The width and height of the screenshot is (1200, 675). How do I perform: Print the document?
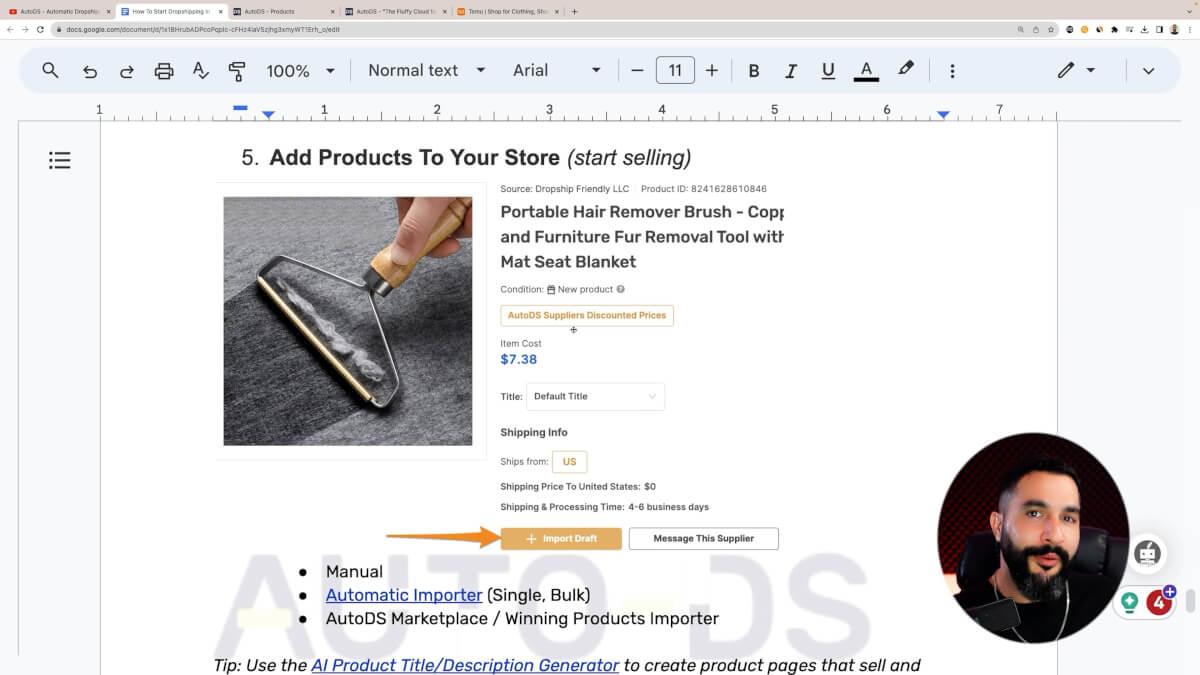[x=164, y=70]
